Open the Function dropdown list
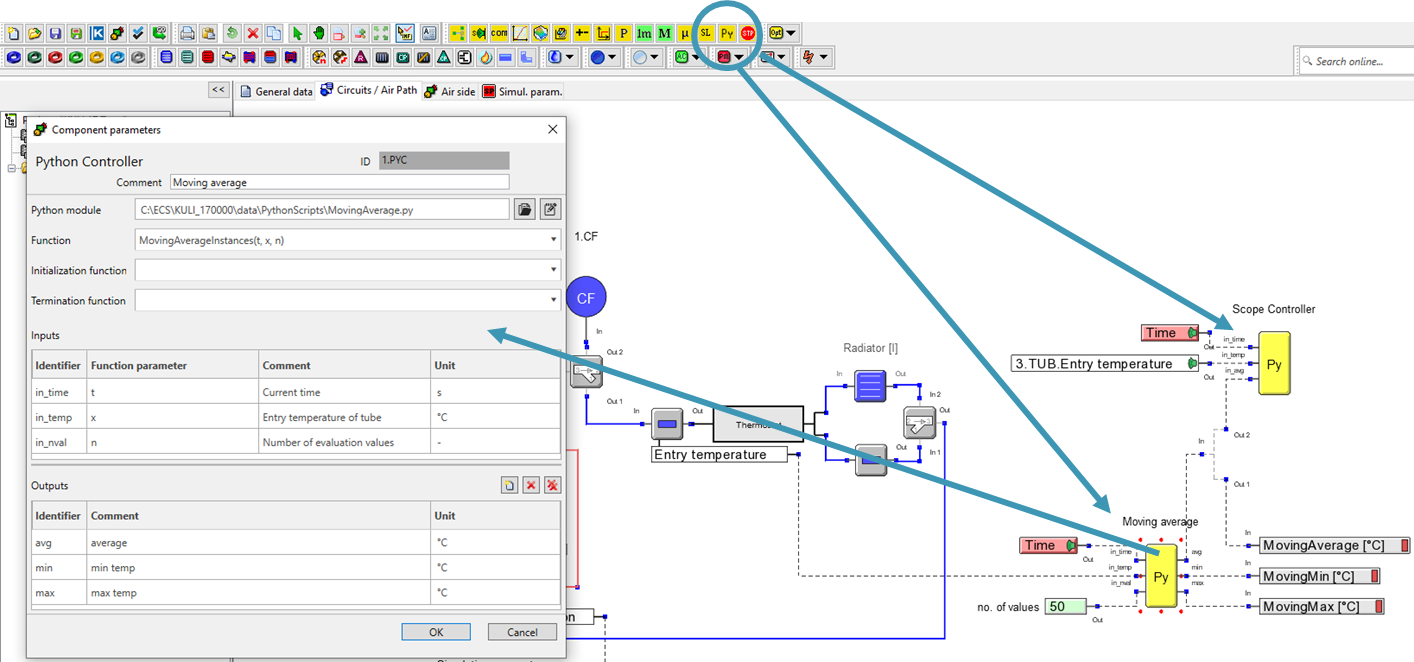 (553, 241)
